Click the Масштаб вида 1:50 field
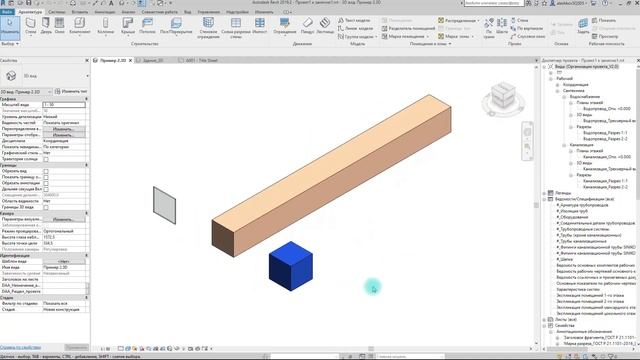 click(x=64, y=105)
